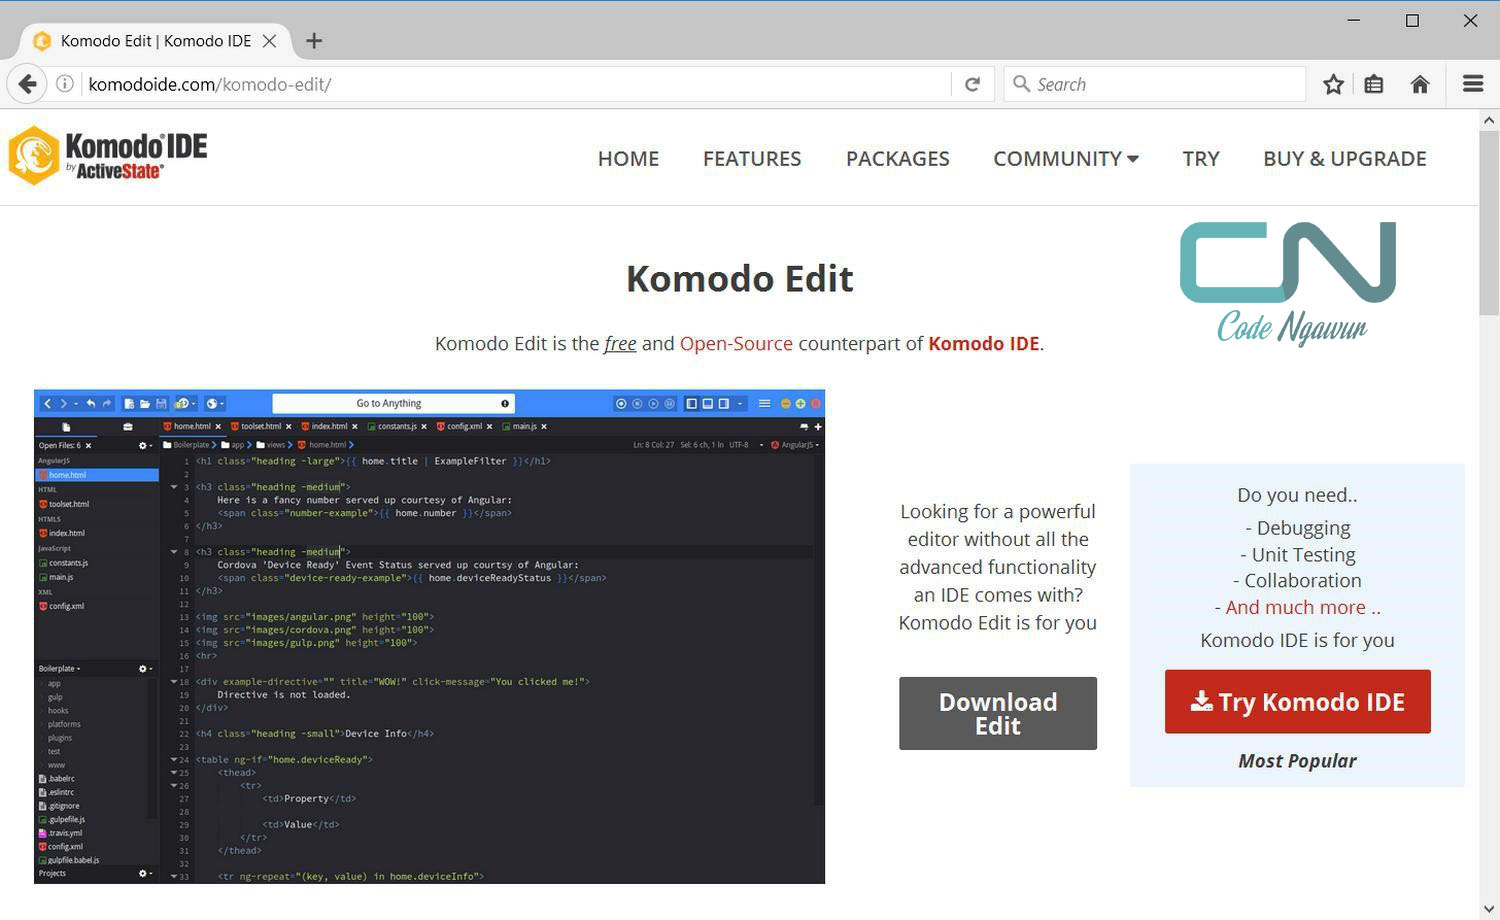
Task: Go to the FEATURES page
Action: point(752,159)
